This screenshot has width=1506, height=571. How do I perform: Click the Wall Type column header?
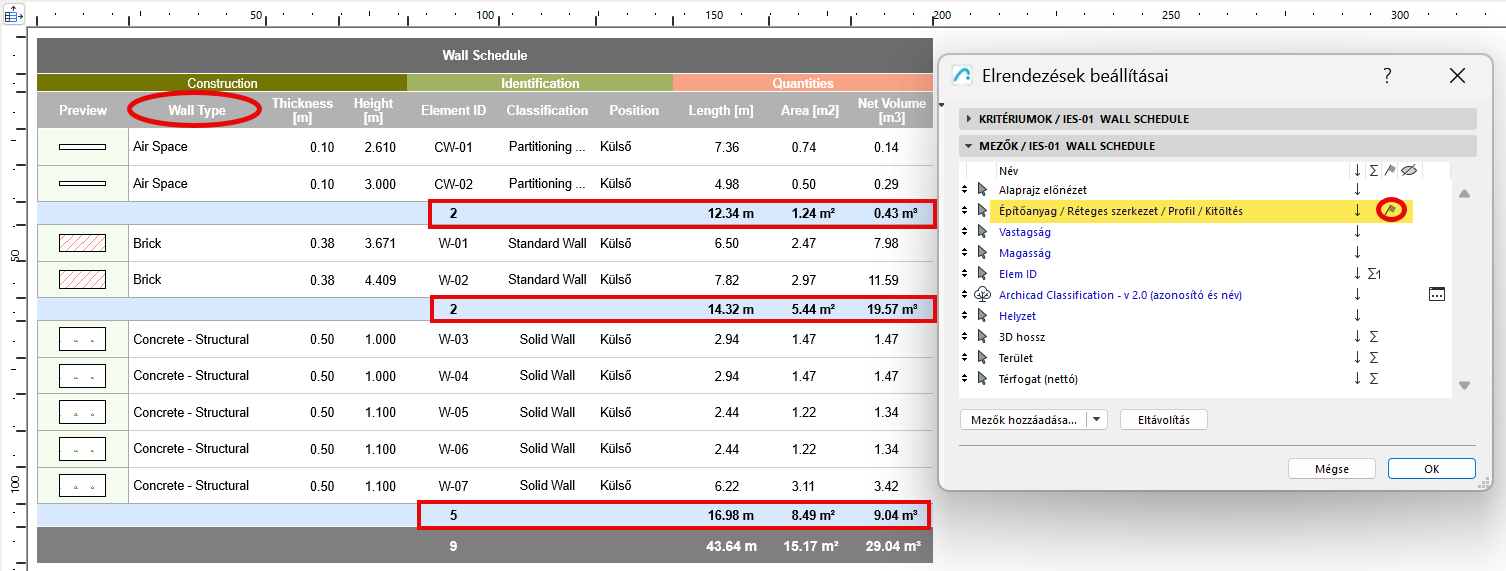(x=196, y=110)
